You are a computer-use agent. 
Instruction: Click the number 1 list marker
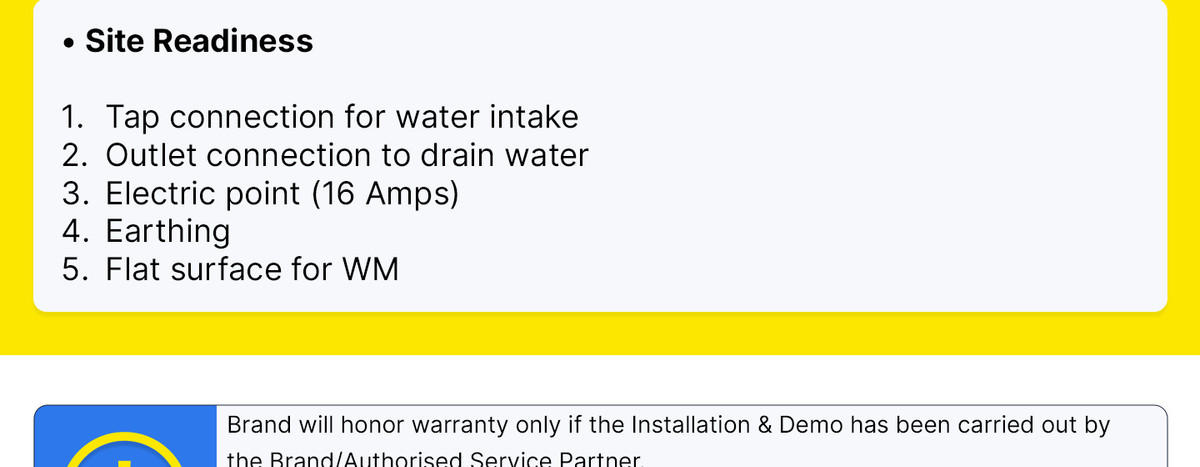[72, 118]
